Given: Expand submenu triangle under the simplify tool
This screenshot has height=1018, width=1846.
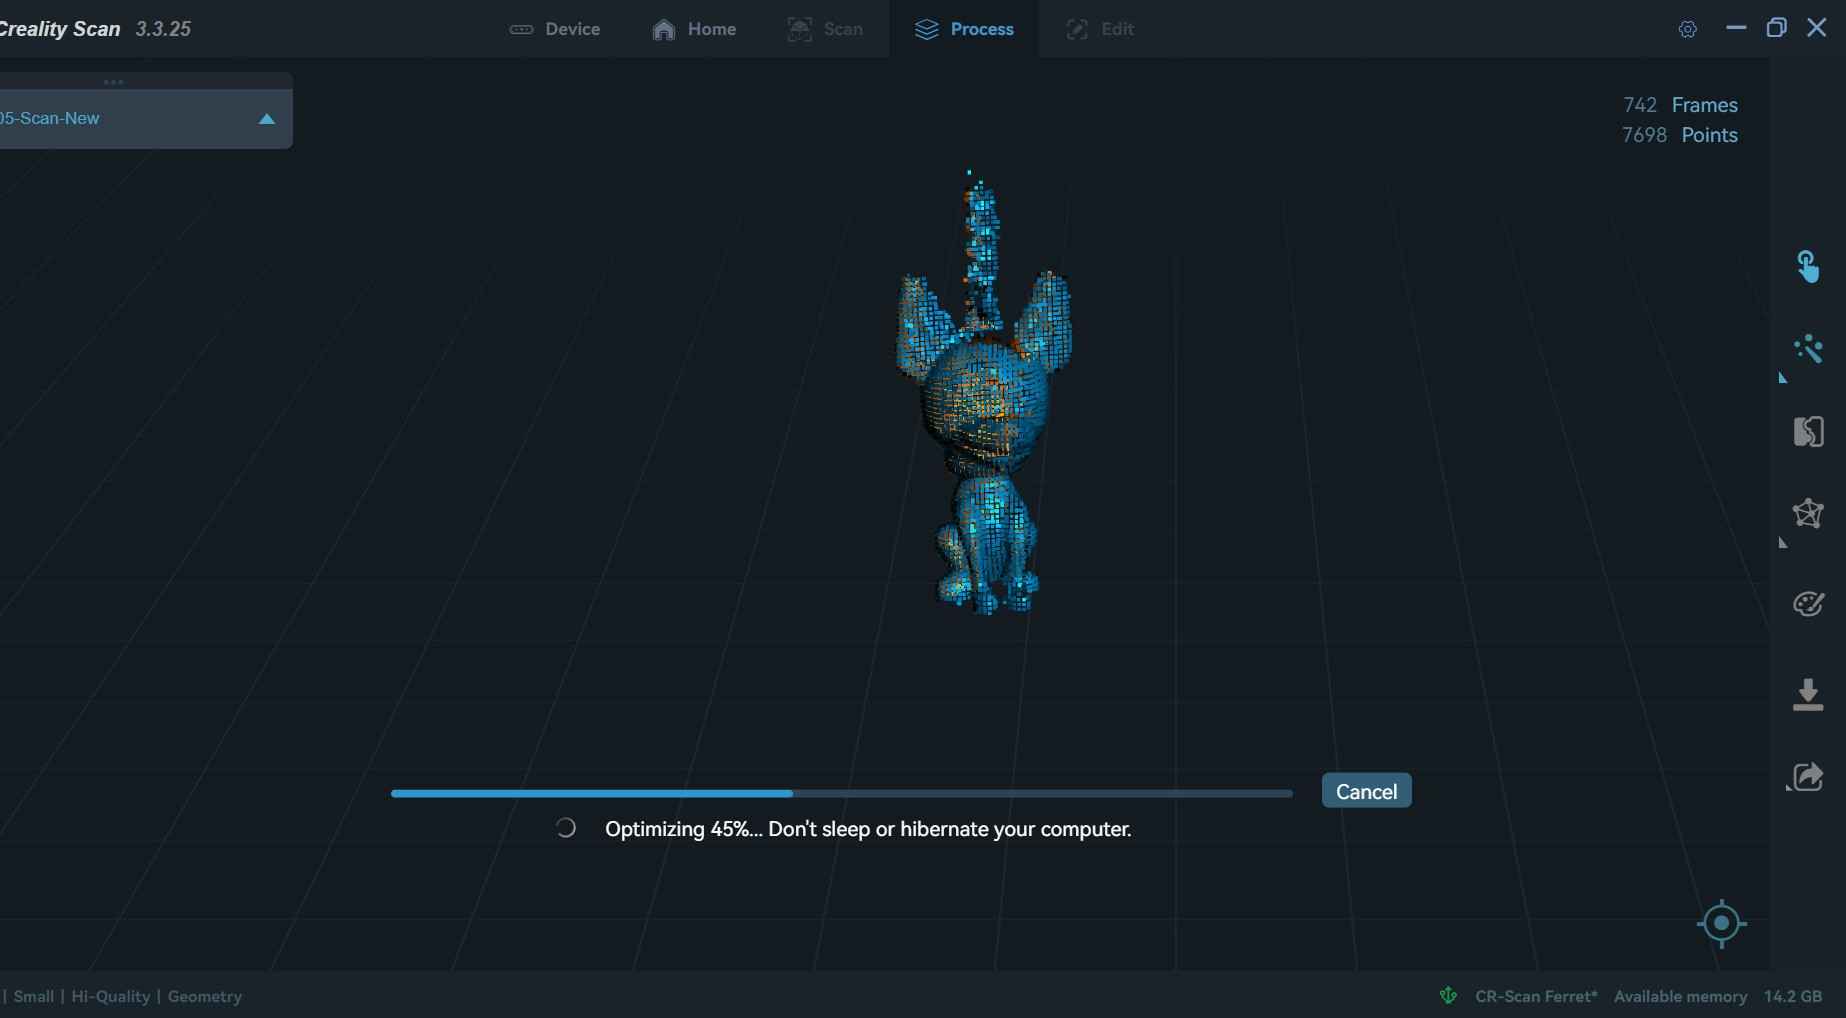Looking at the screenshot, I should pyautogui.click(x=1782, y=543).
